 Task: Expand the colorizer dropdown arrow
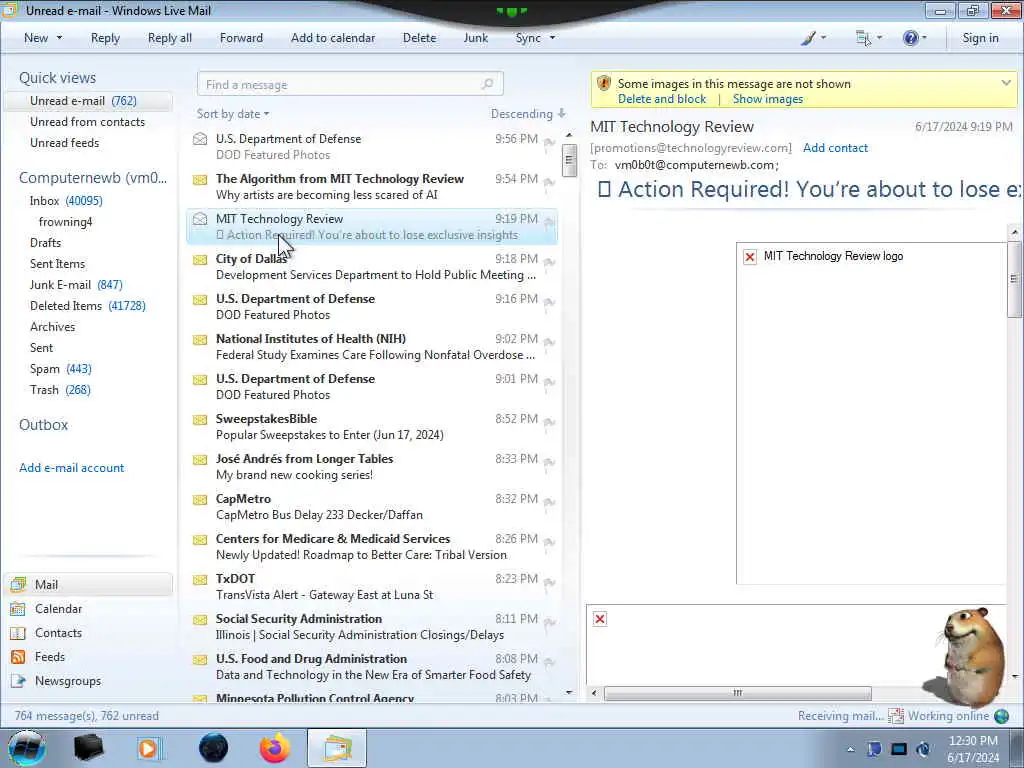point(824,38)
